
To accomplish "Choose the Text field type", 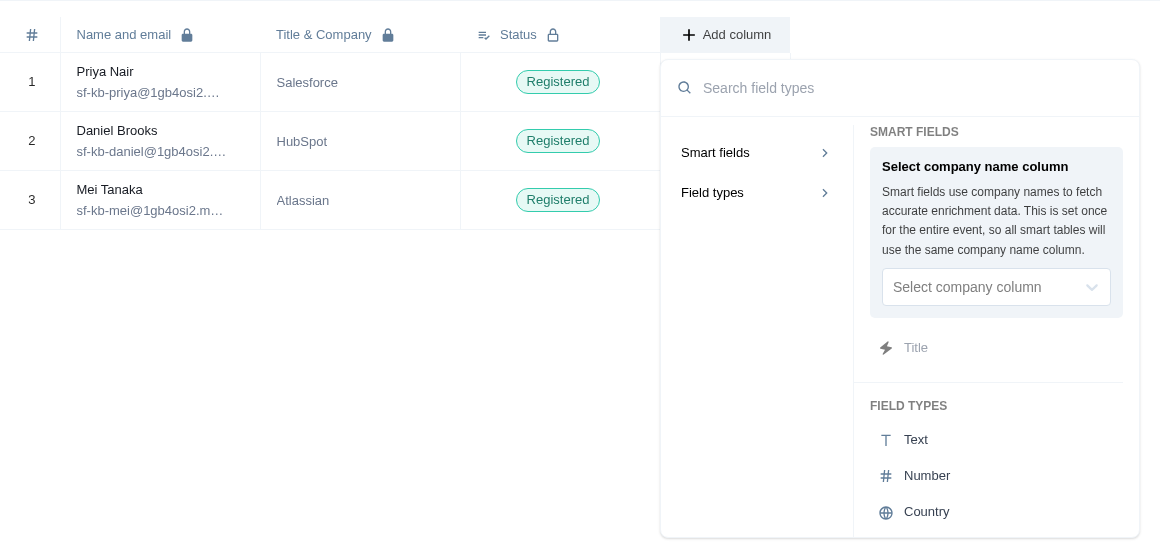I will coord(996,440).
